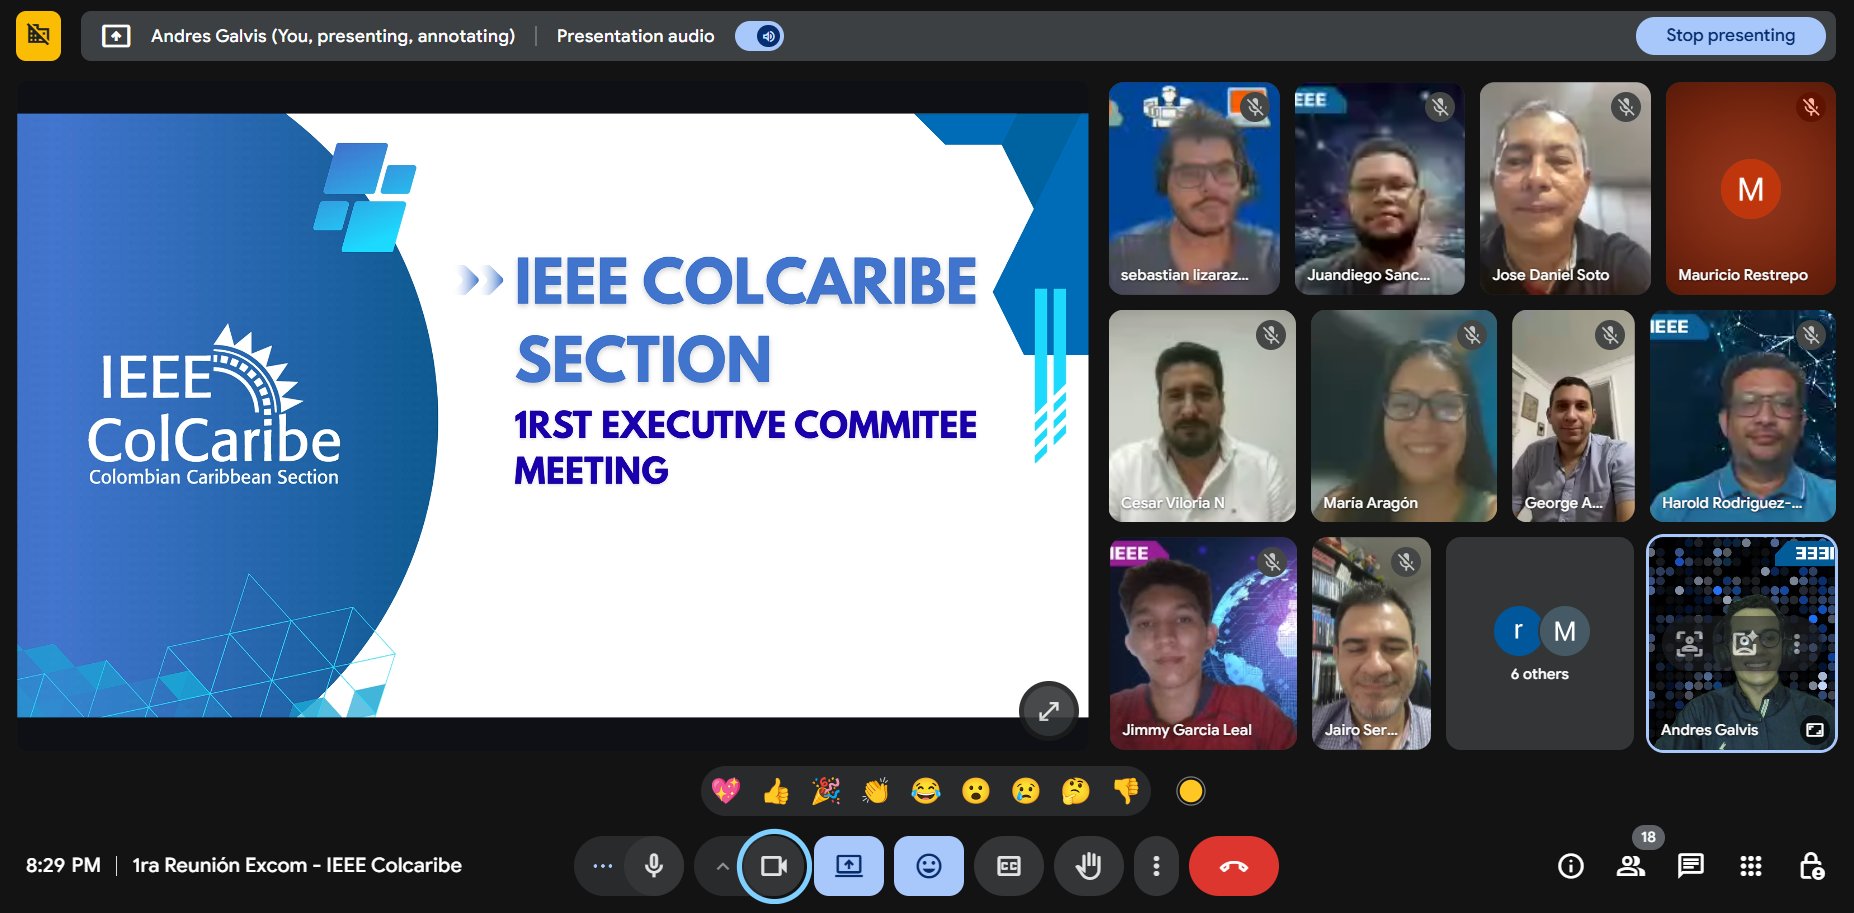This screenshot has width=1854, height=913.
Task: Expand video settings with the up chevron
Action: pyautogui.click(x=722, y=866)
